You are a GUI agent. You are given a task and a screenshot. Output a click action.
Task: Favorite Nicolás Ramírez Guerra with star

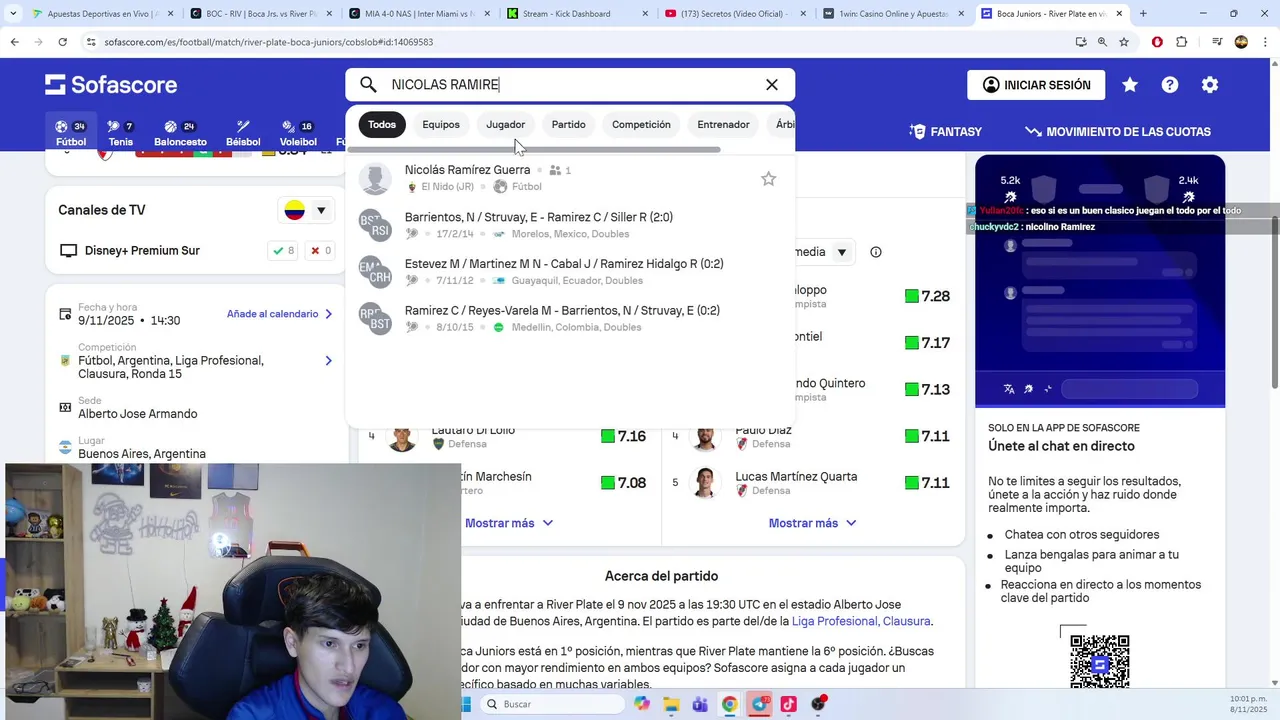click(768, 179)
